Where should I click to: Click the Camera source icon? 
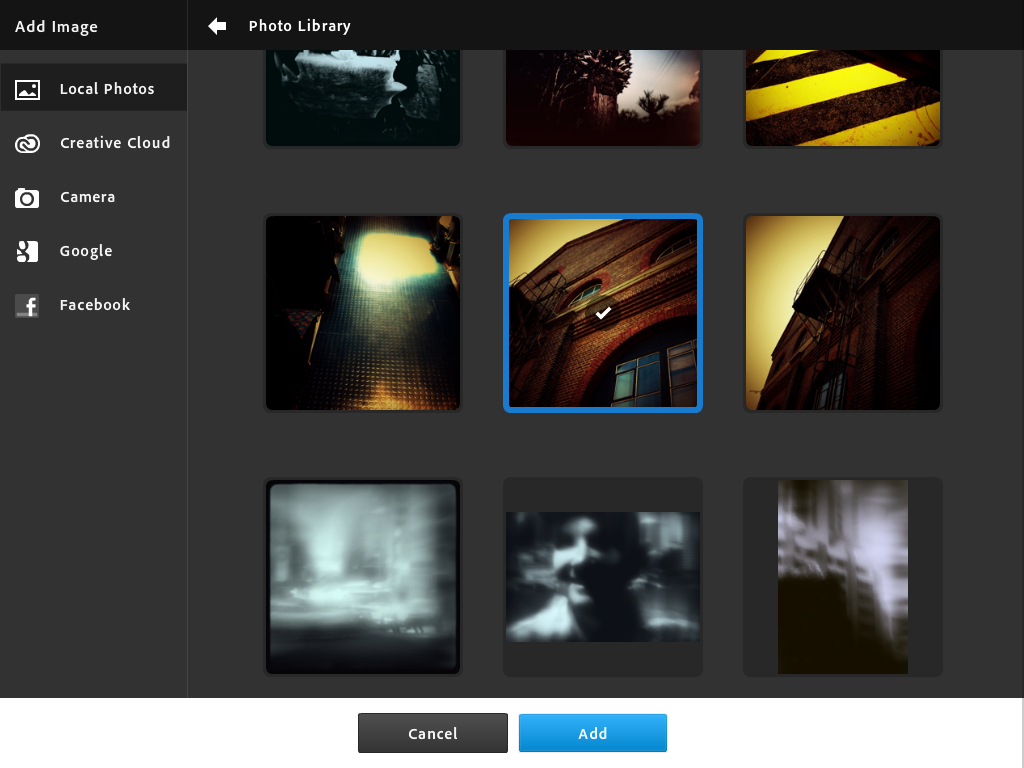(27, 198)
